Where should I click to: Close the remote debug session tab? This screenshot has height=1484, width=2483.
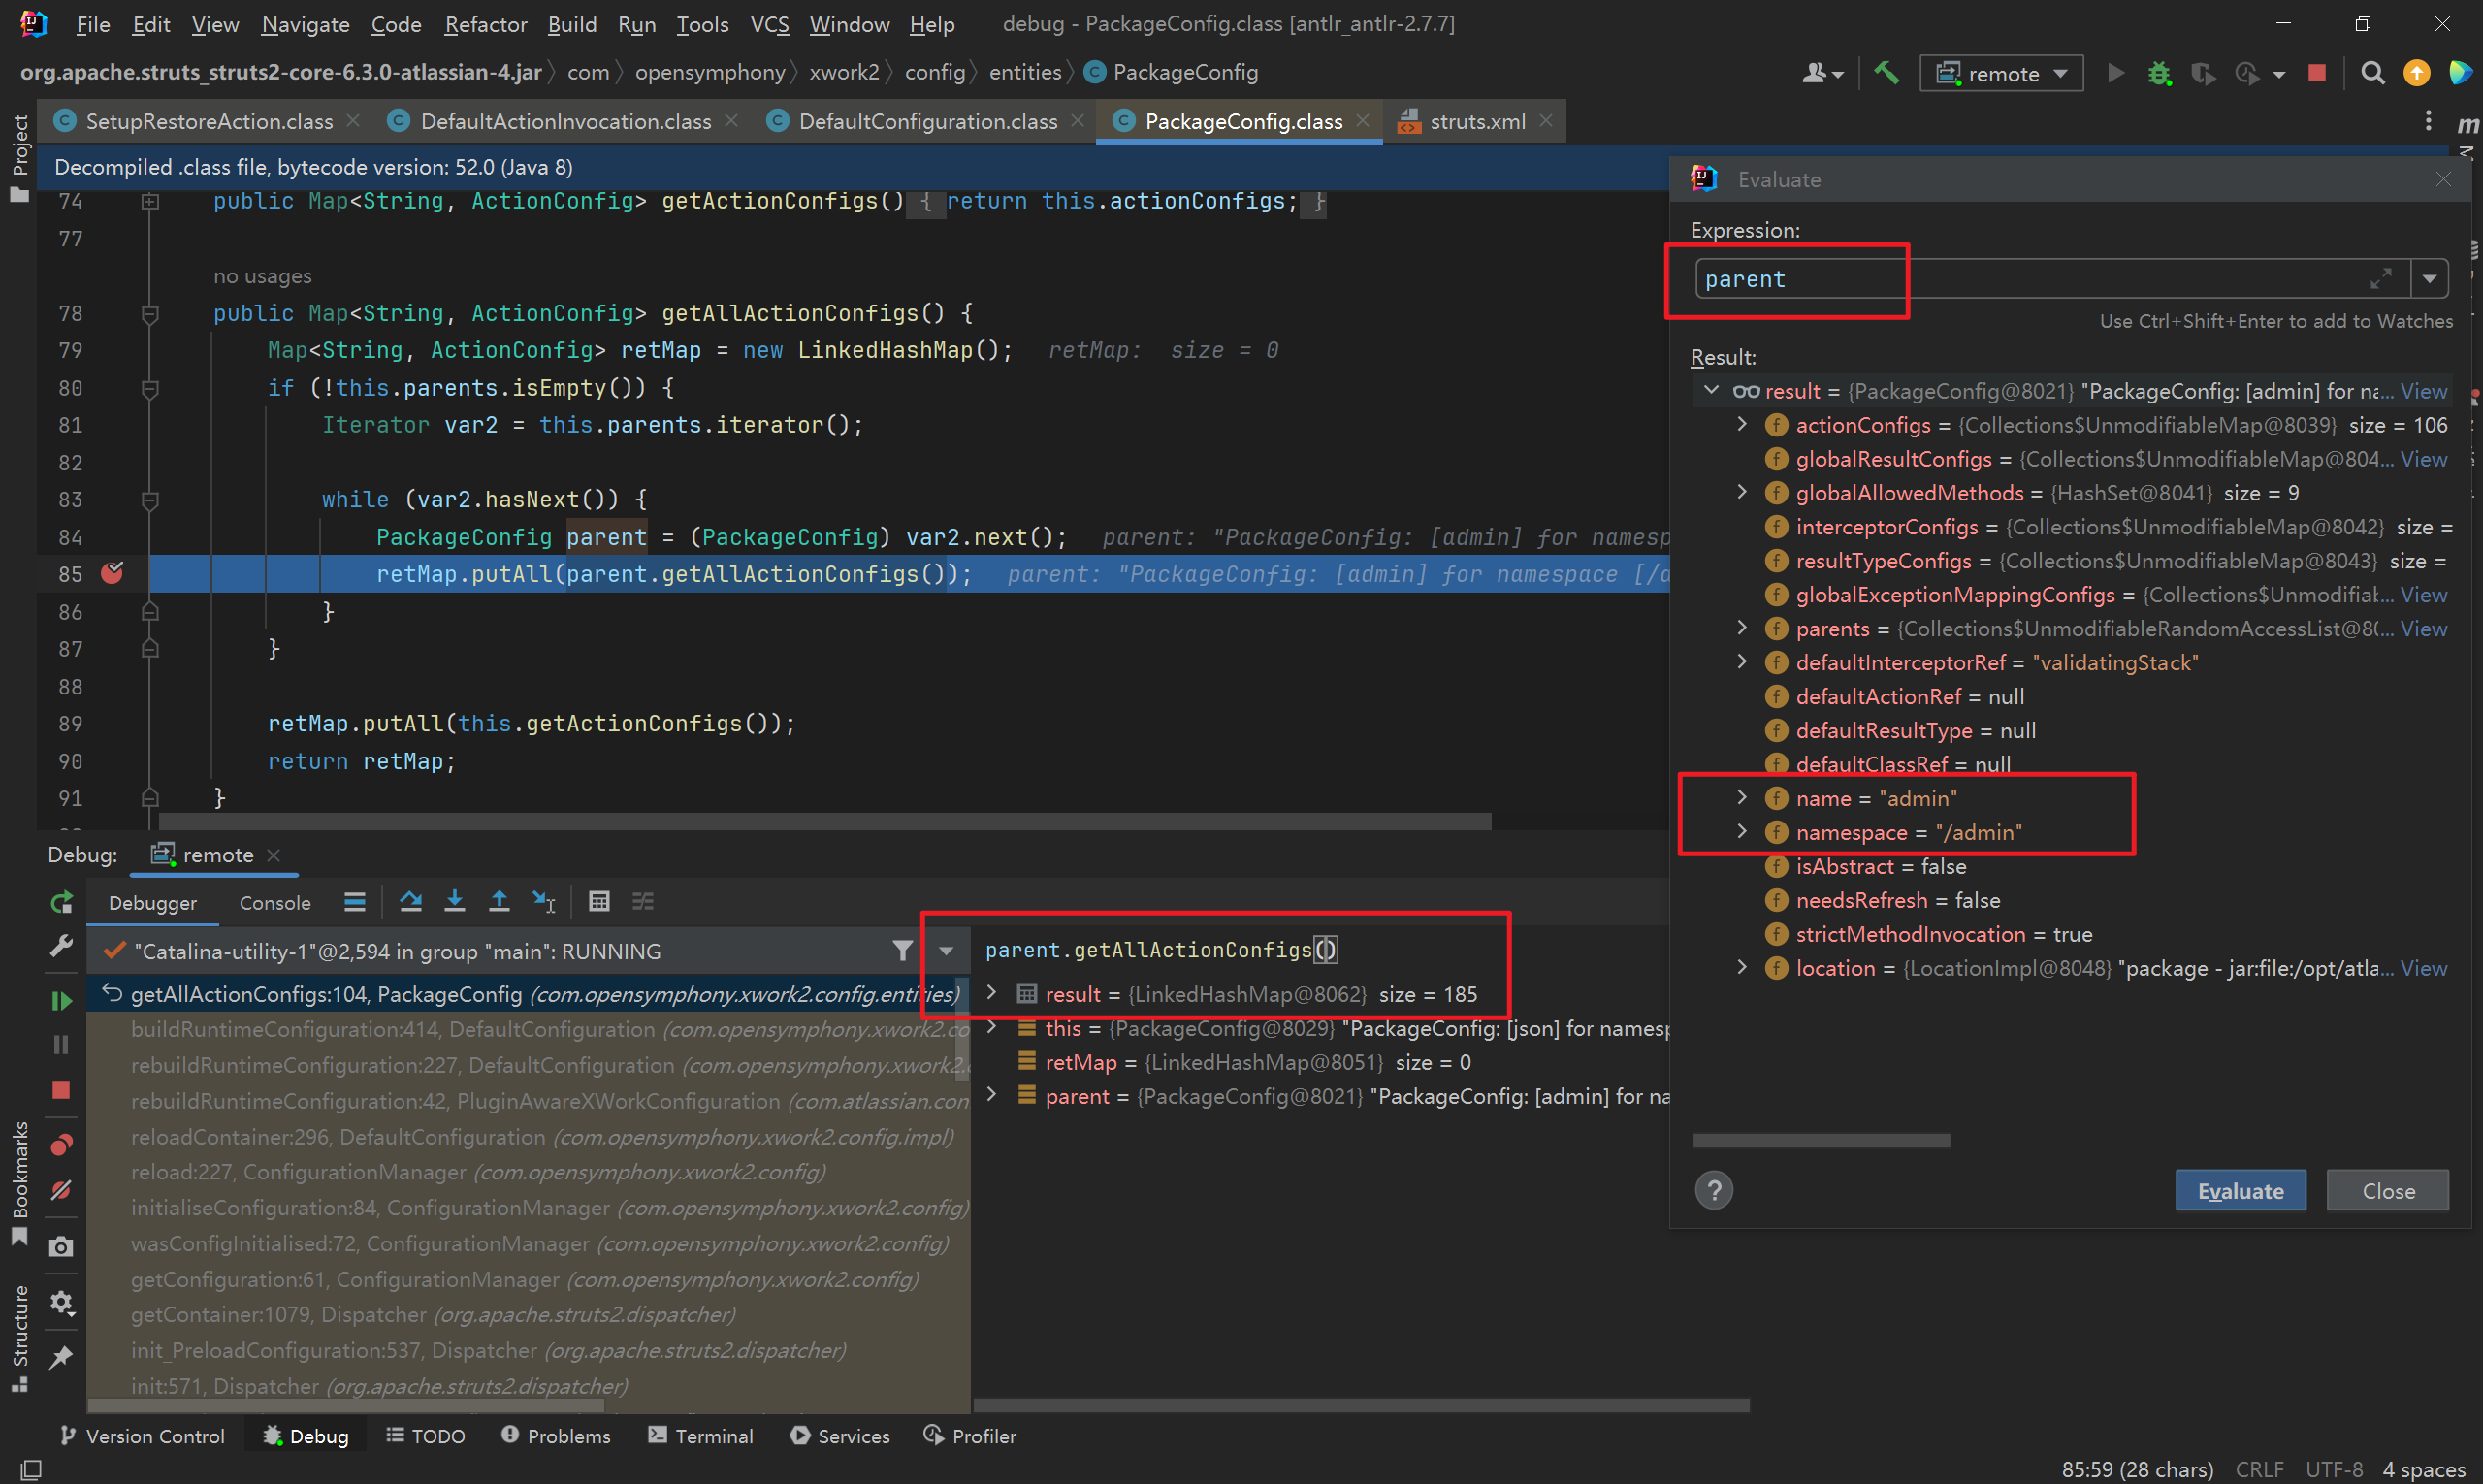point(274,855)
